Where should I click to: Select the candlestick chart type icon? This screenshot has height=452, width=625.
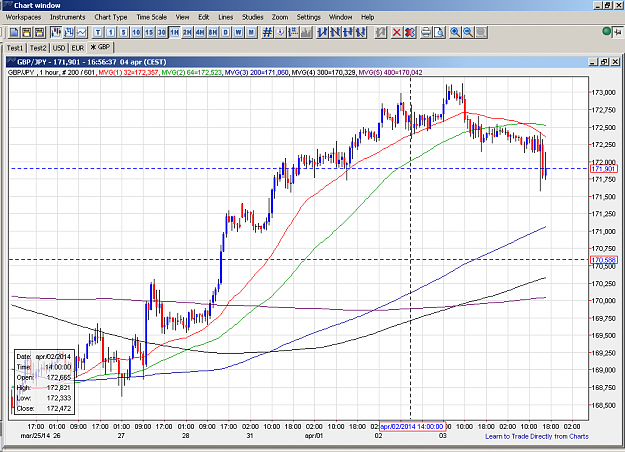tap(55, 32)
